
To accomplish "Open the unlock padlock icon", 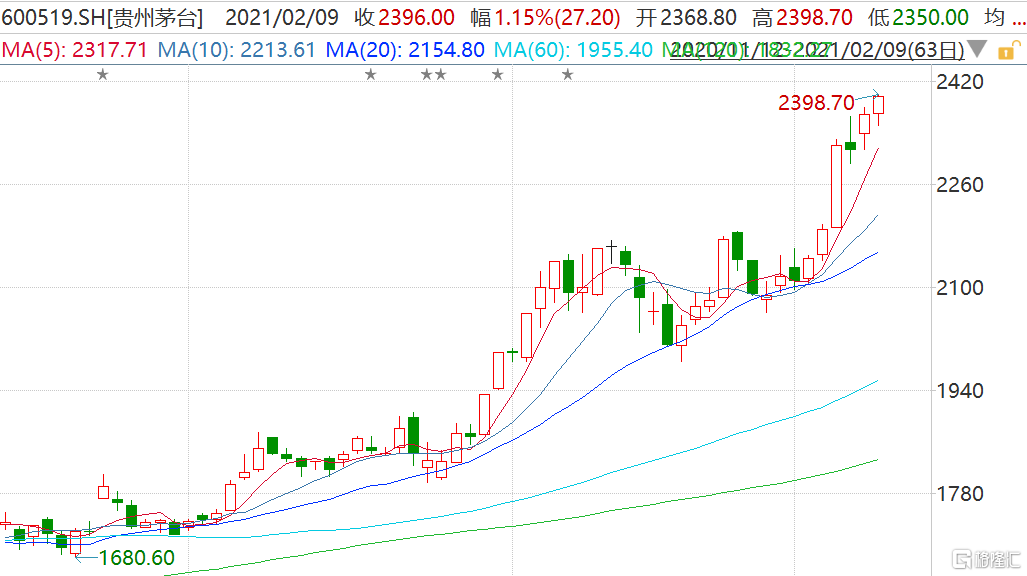I will (x=1009, y=50).
